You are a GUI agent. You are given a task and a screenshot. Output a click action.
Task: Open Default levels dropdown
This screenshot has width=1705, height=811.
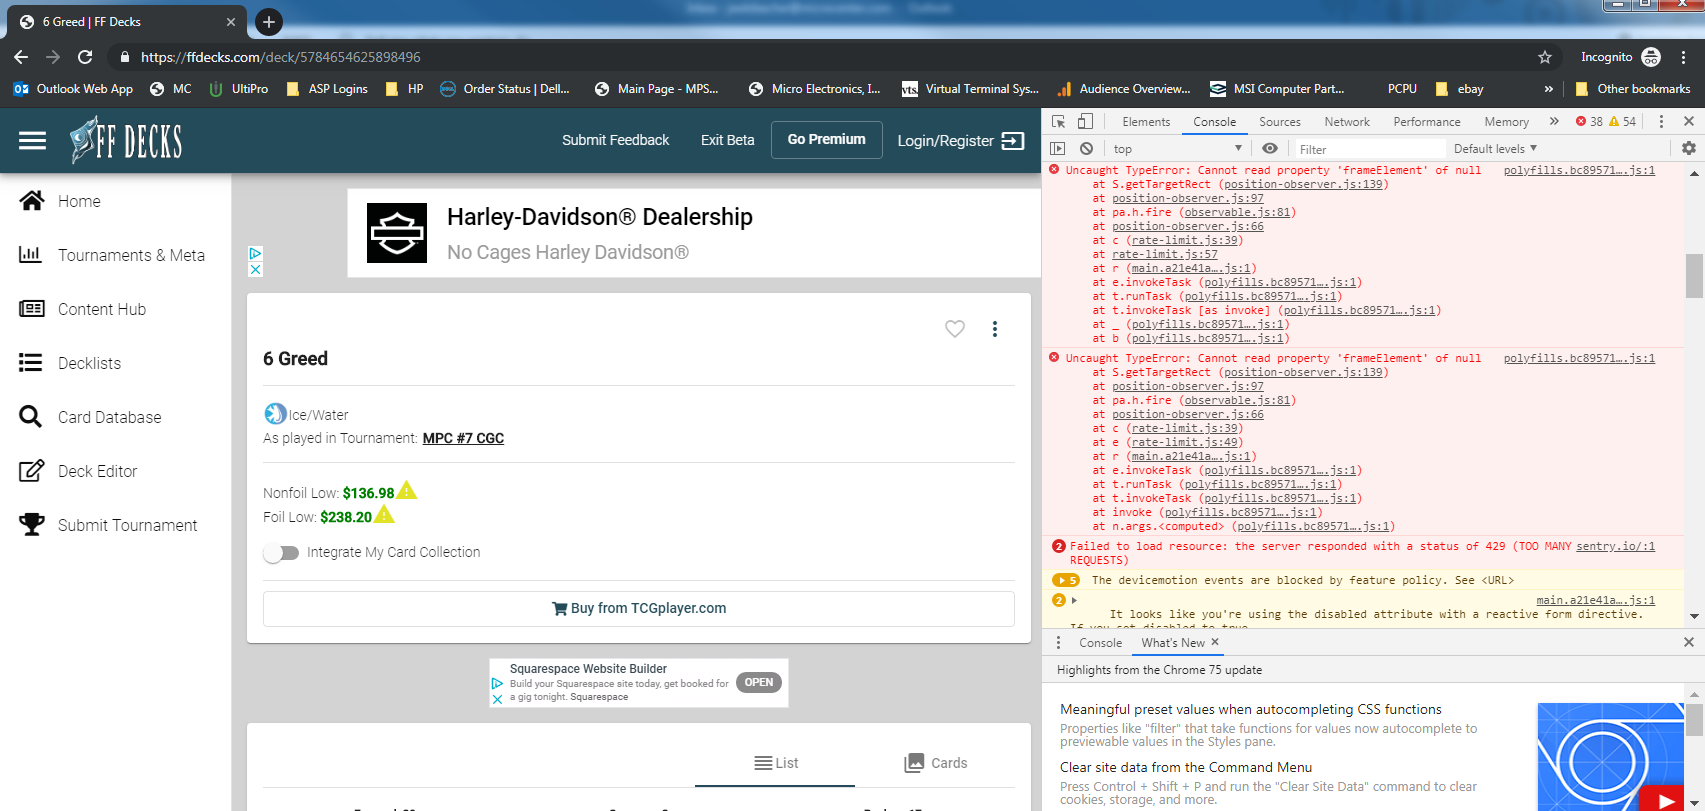(1495, 148)
